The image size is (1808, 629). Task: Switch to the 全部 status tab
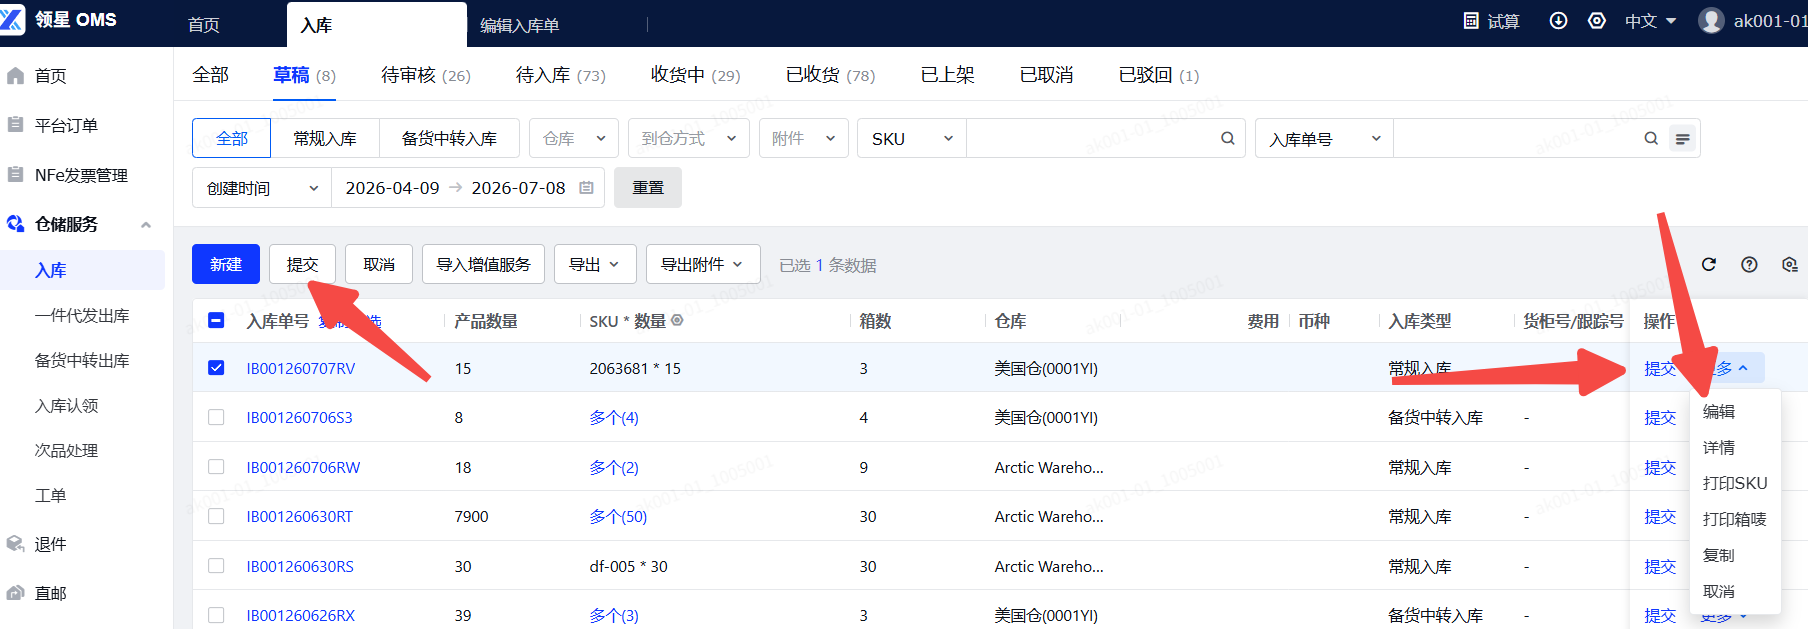pos(211,75)
